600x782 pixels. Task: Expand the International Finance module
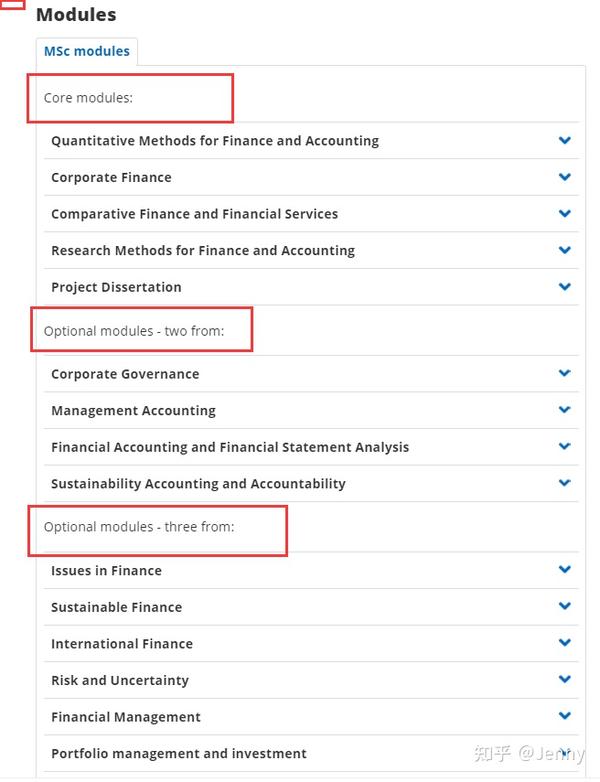[311, 643]
